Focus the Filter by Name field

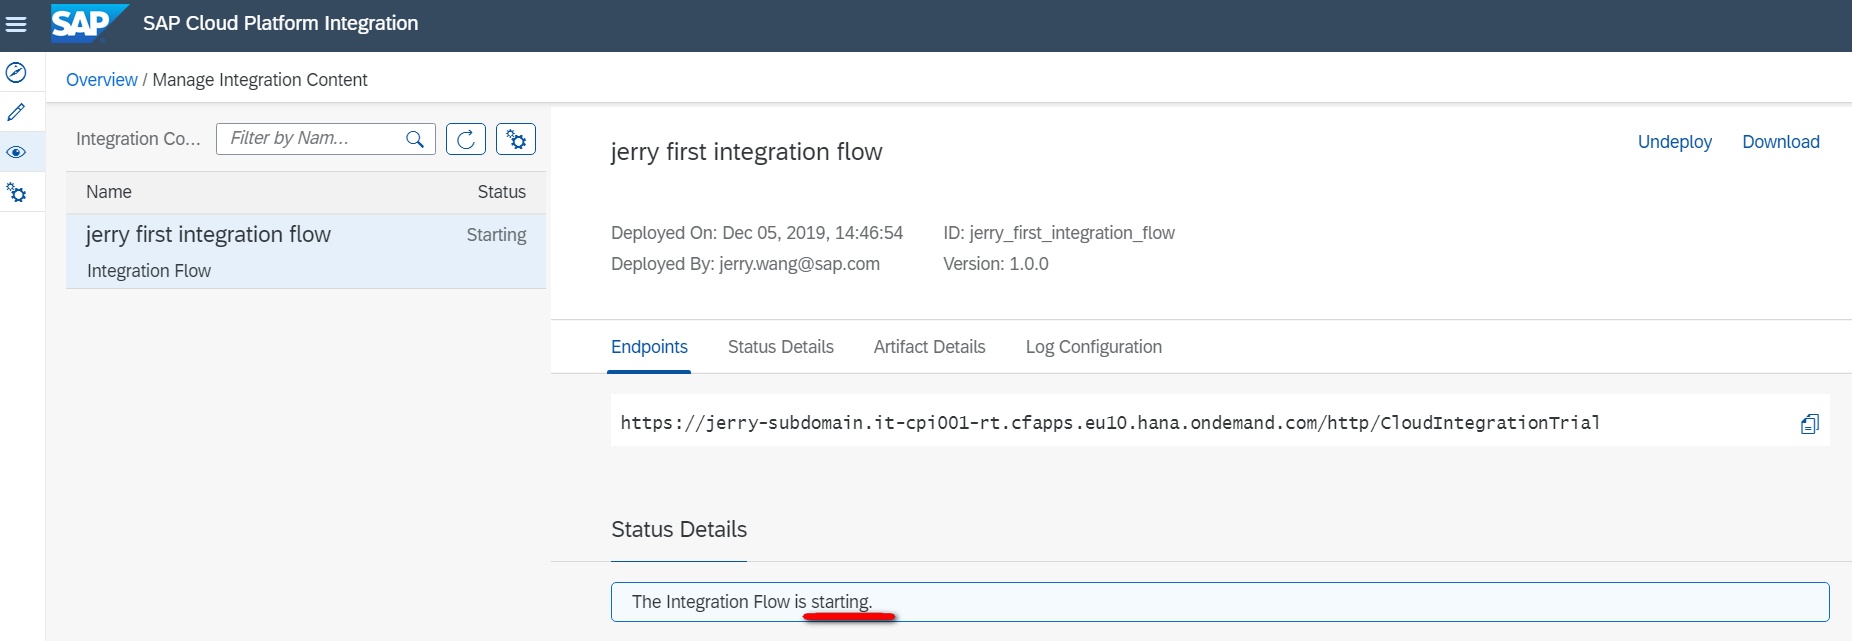(x=310, y=139)
